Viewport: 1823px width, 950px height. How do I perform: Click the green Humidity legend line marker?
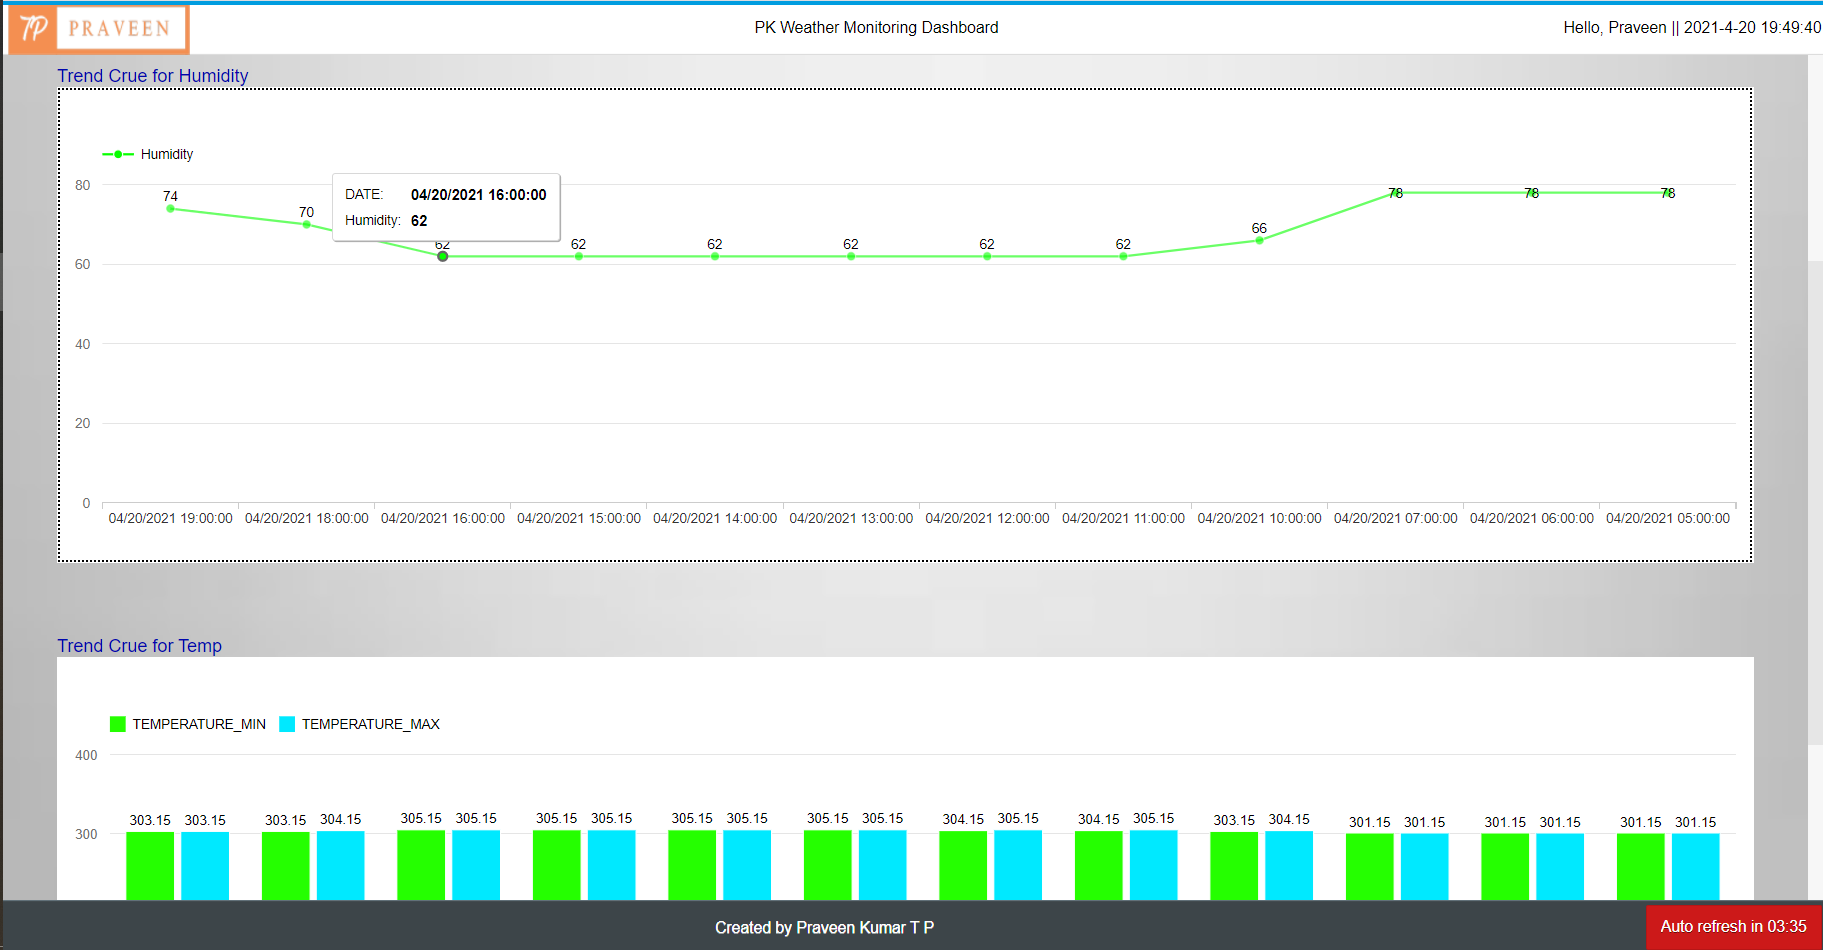[118, 154]
